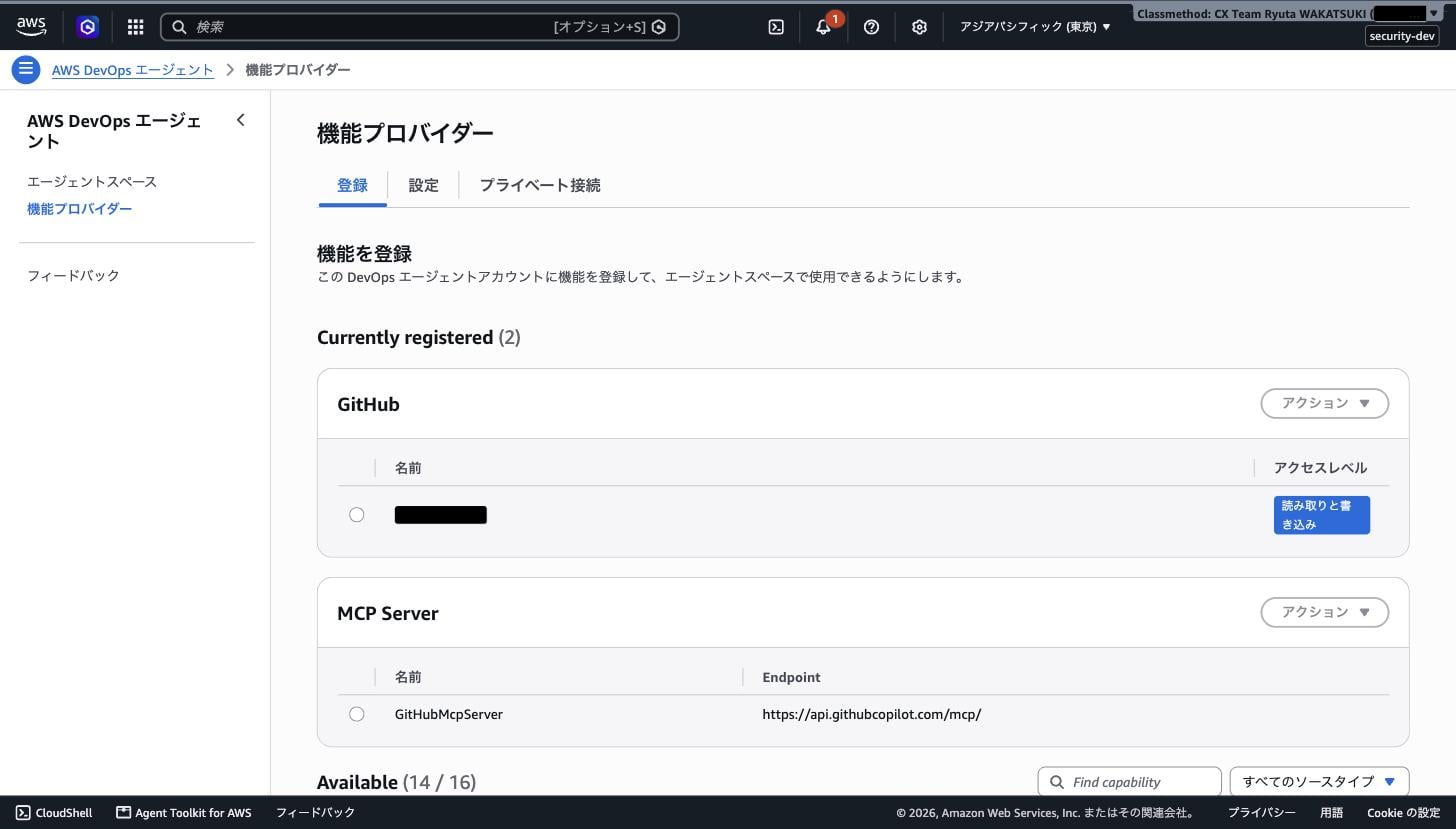The width and height of the screenshot is (1456, 829).
Task: Open the services grid menu
Action: coord(135,27)
